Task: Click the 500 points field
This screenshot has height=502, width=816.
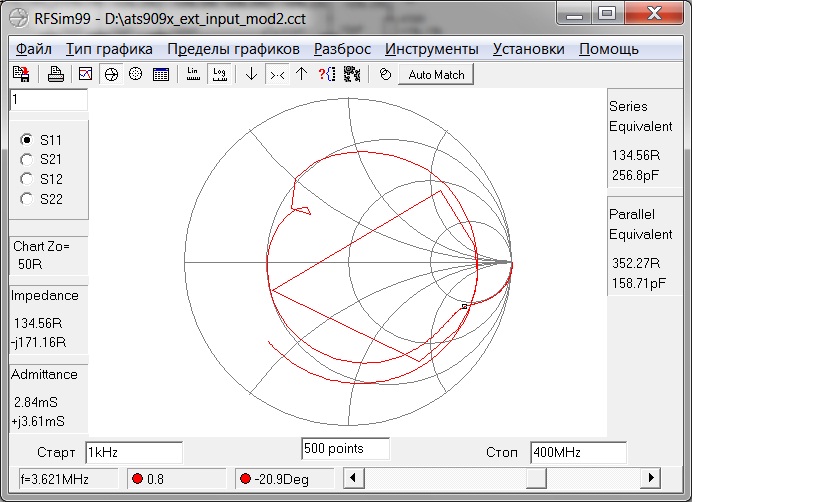Action: (345, 448)
